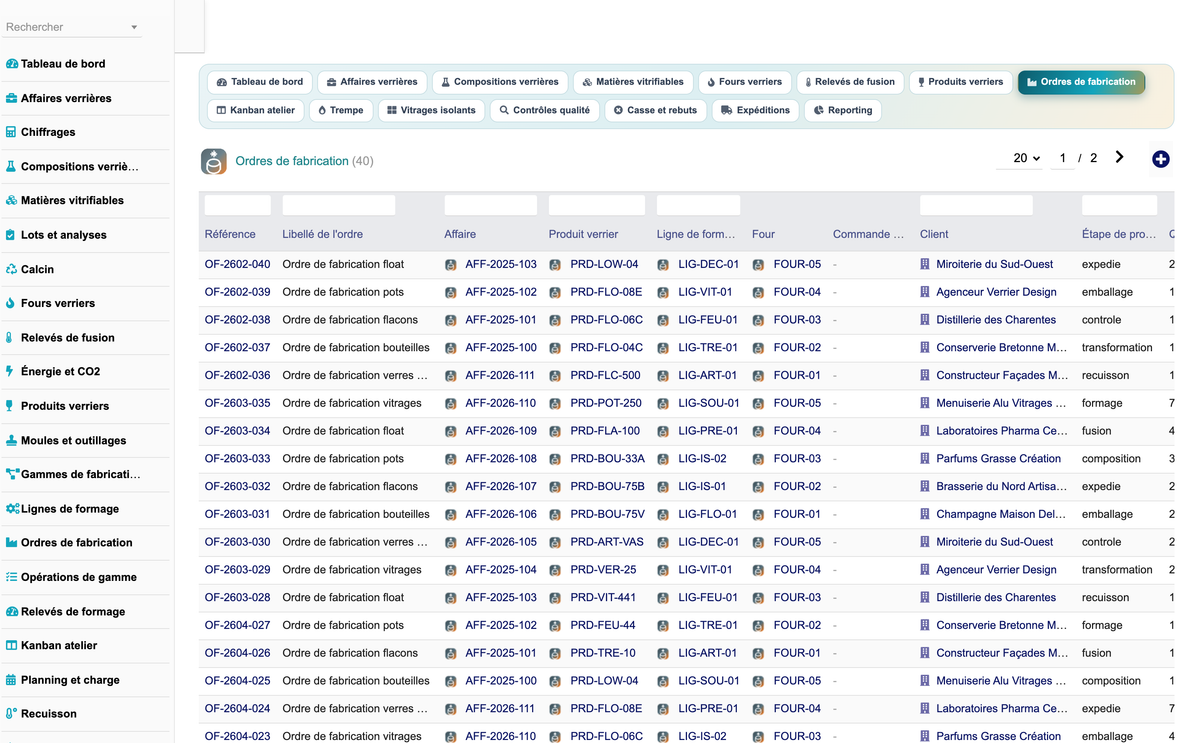Screen dimensions: 1200x743
Task: Select the Fours verriers tab
Action: coord(744,82)
